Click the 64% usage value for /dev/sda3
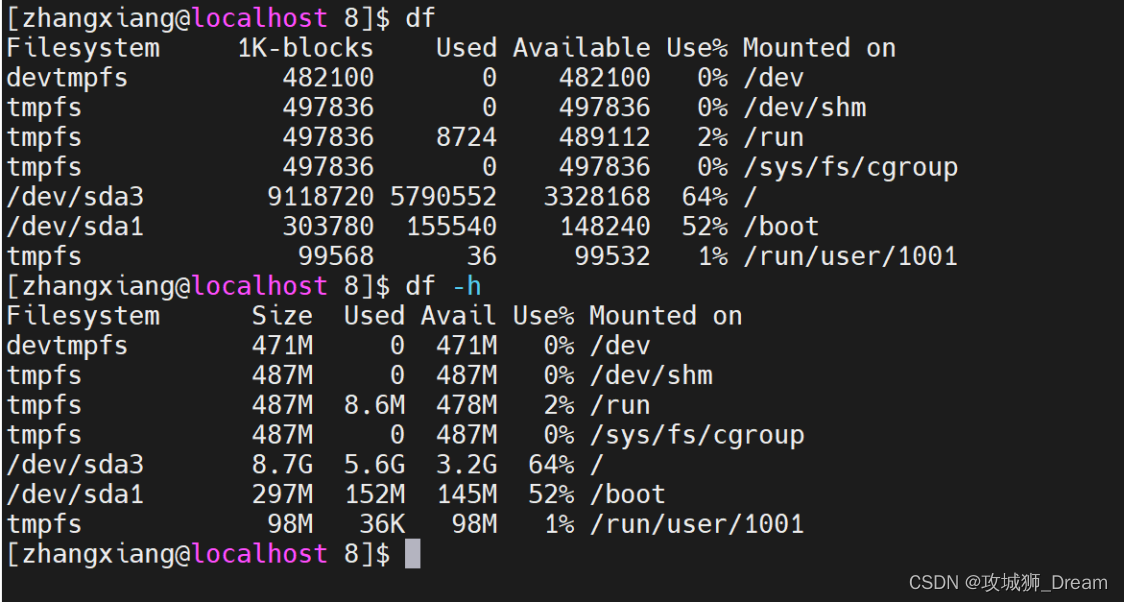 [705, 196]
